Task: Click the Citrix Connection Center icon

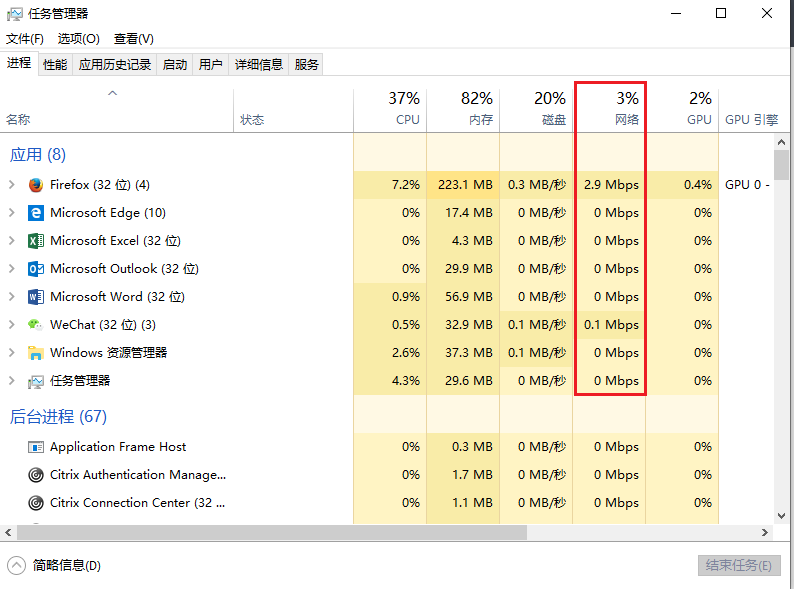Action: coord(35,503)
